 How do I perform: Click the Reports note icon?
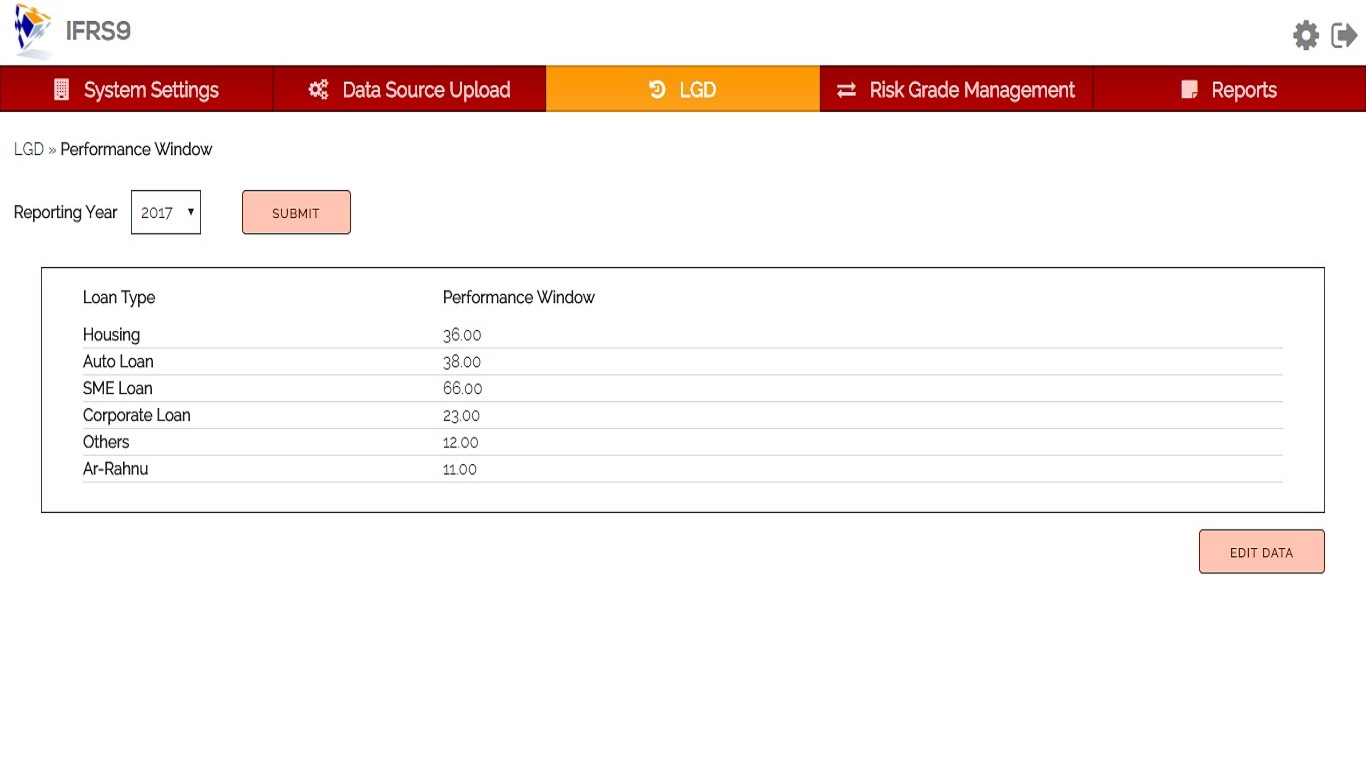tap(1189, 90)
